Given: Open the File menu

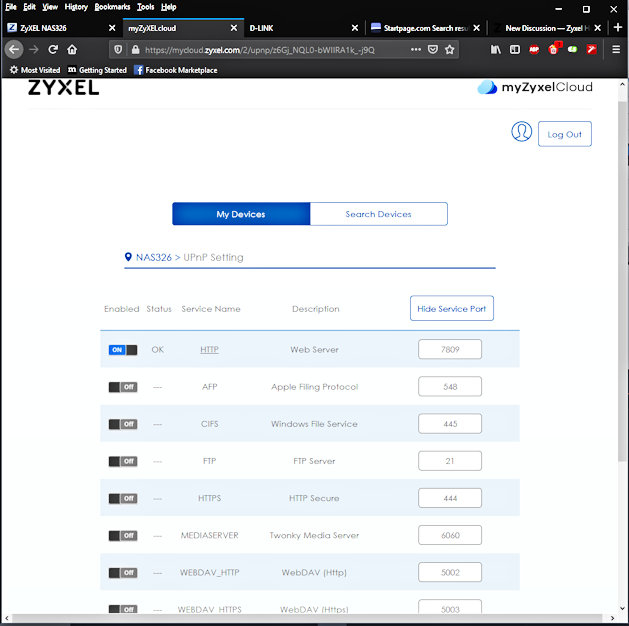Looking at the screenshot, I should pyautogui.click(x=11, y=7).
